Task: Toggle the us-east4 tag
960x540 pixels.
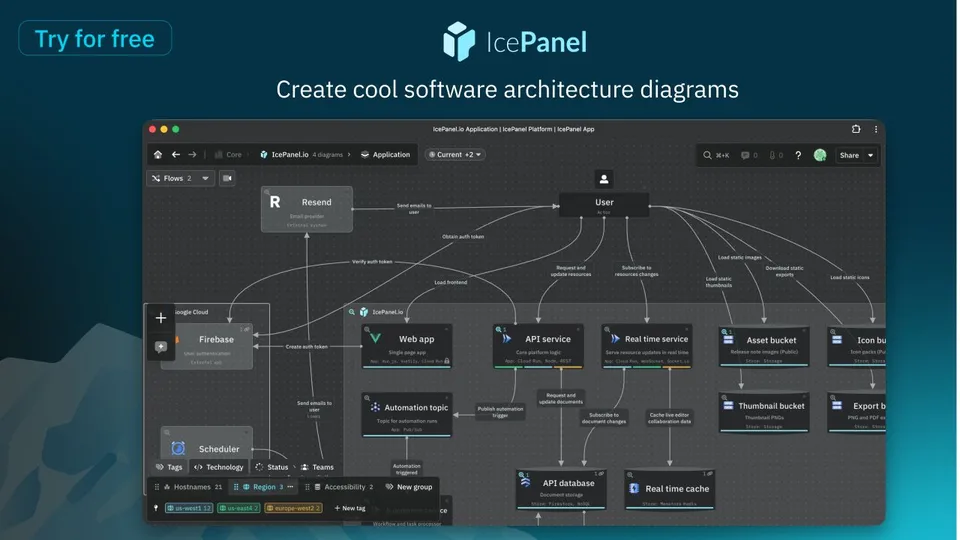Action: point(239,508)
